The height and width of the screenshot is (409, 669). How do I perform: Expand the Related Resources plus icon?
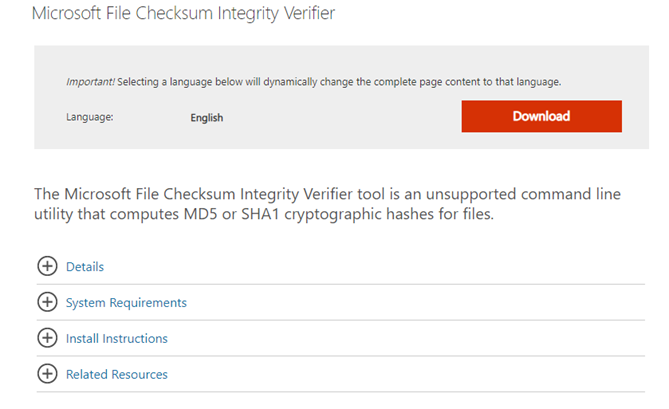47,374
